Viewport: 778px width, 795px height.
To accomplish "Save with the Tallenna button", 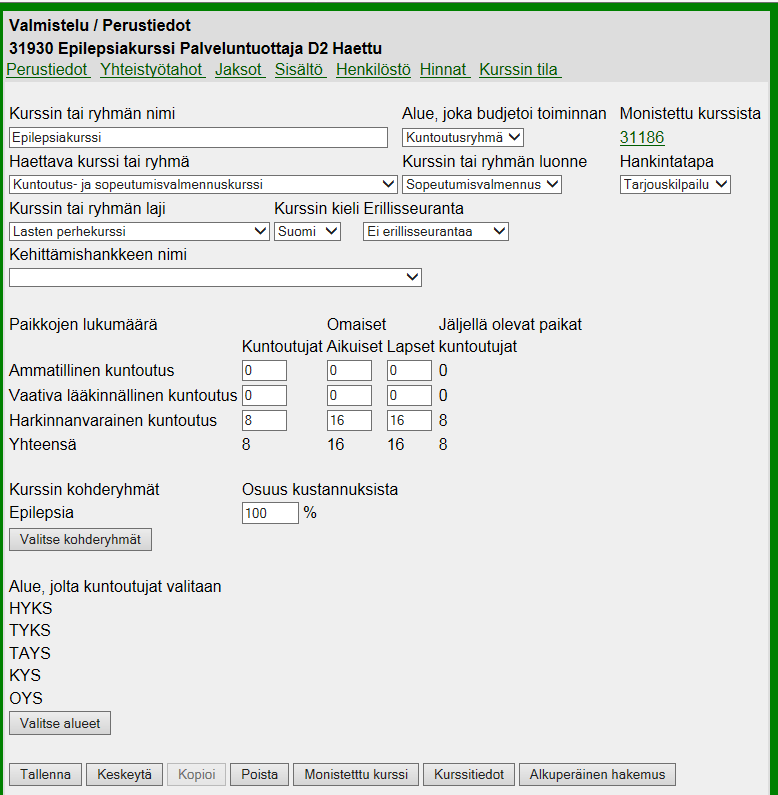I will tap(45, 775).
